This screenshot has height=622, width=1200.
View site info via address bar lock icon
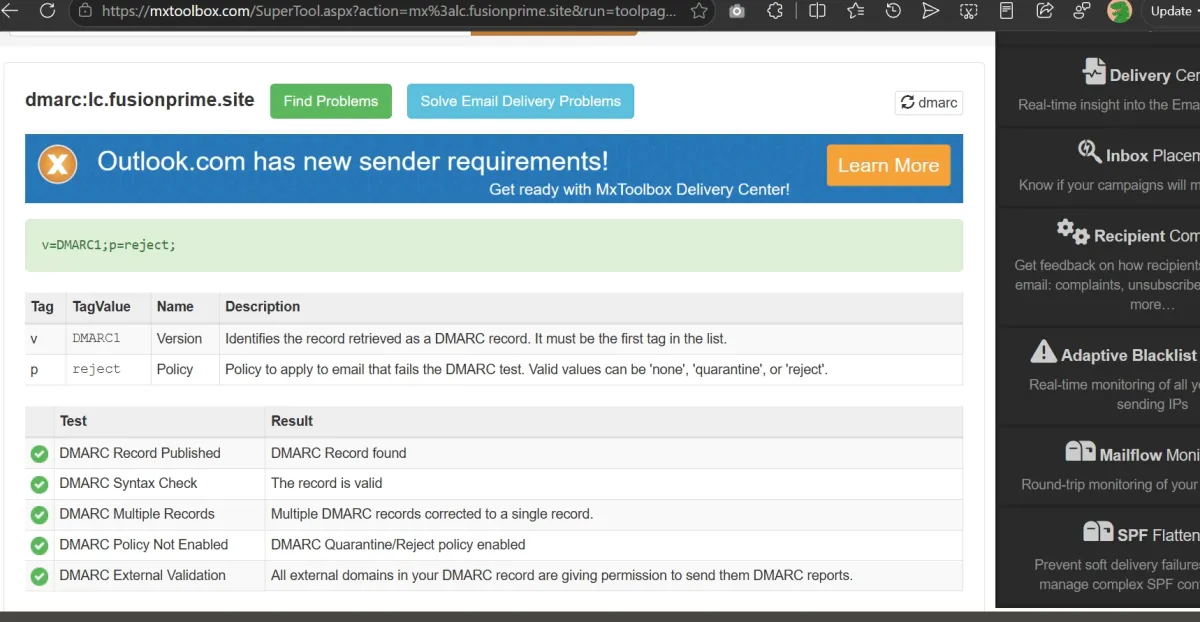click(85, 11)
